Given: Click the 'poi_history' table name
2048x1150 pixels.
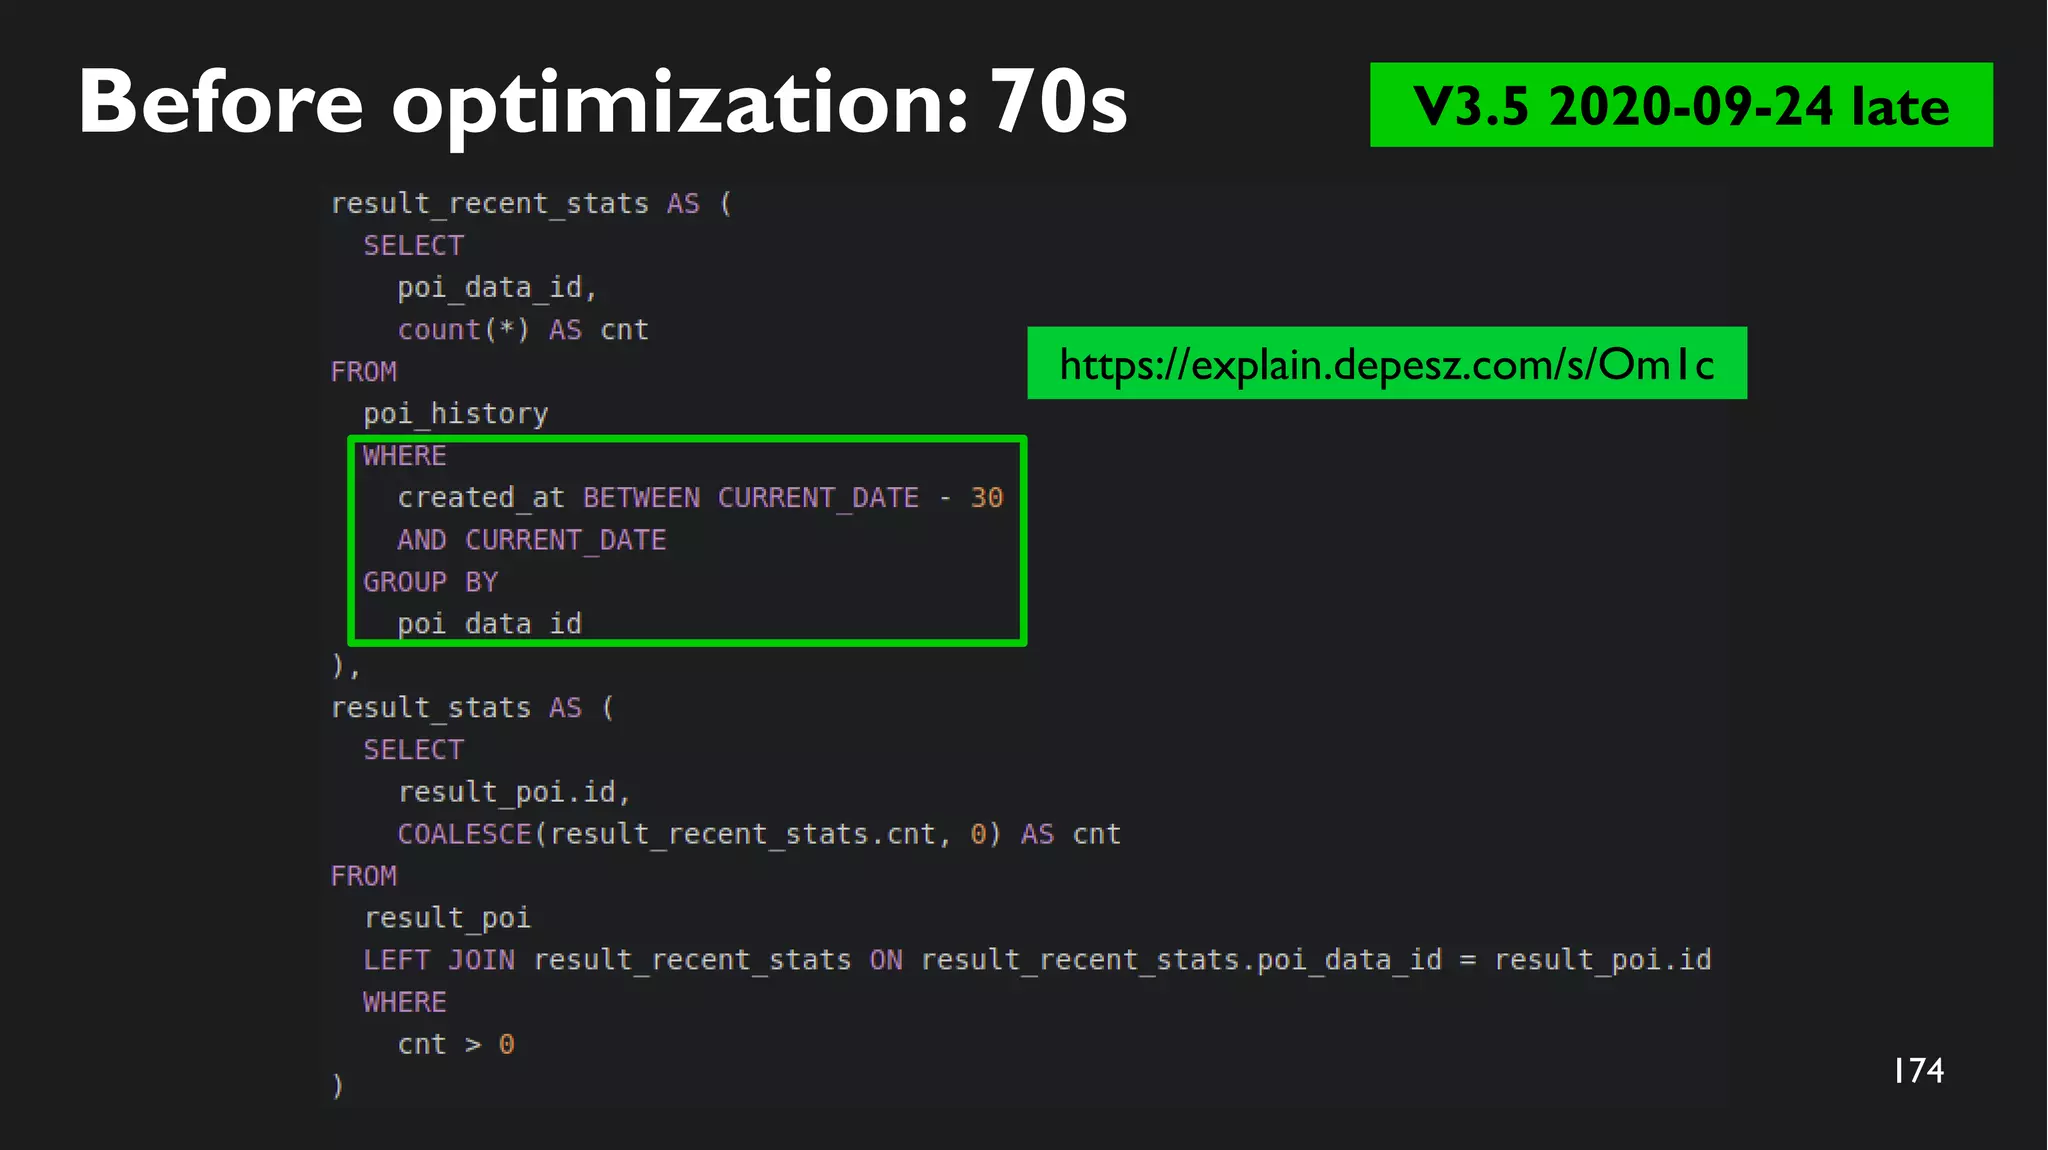Looking at the screenshot, I should [456, 414].
